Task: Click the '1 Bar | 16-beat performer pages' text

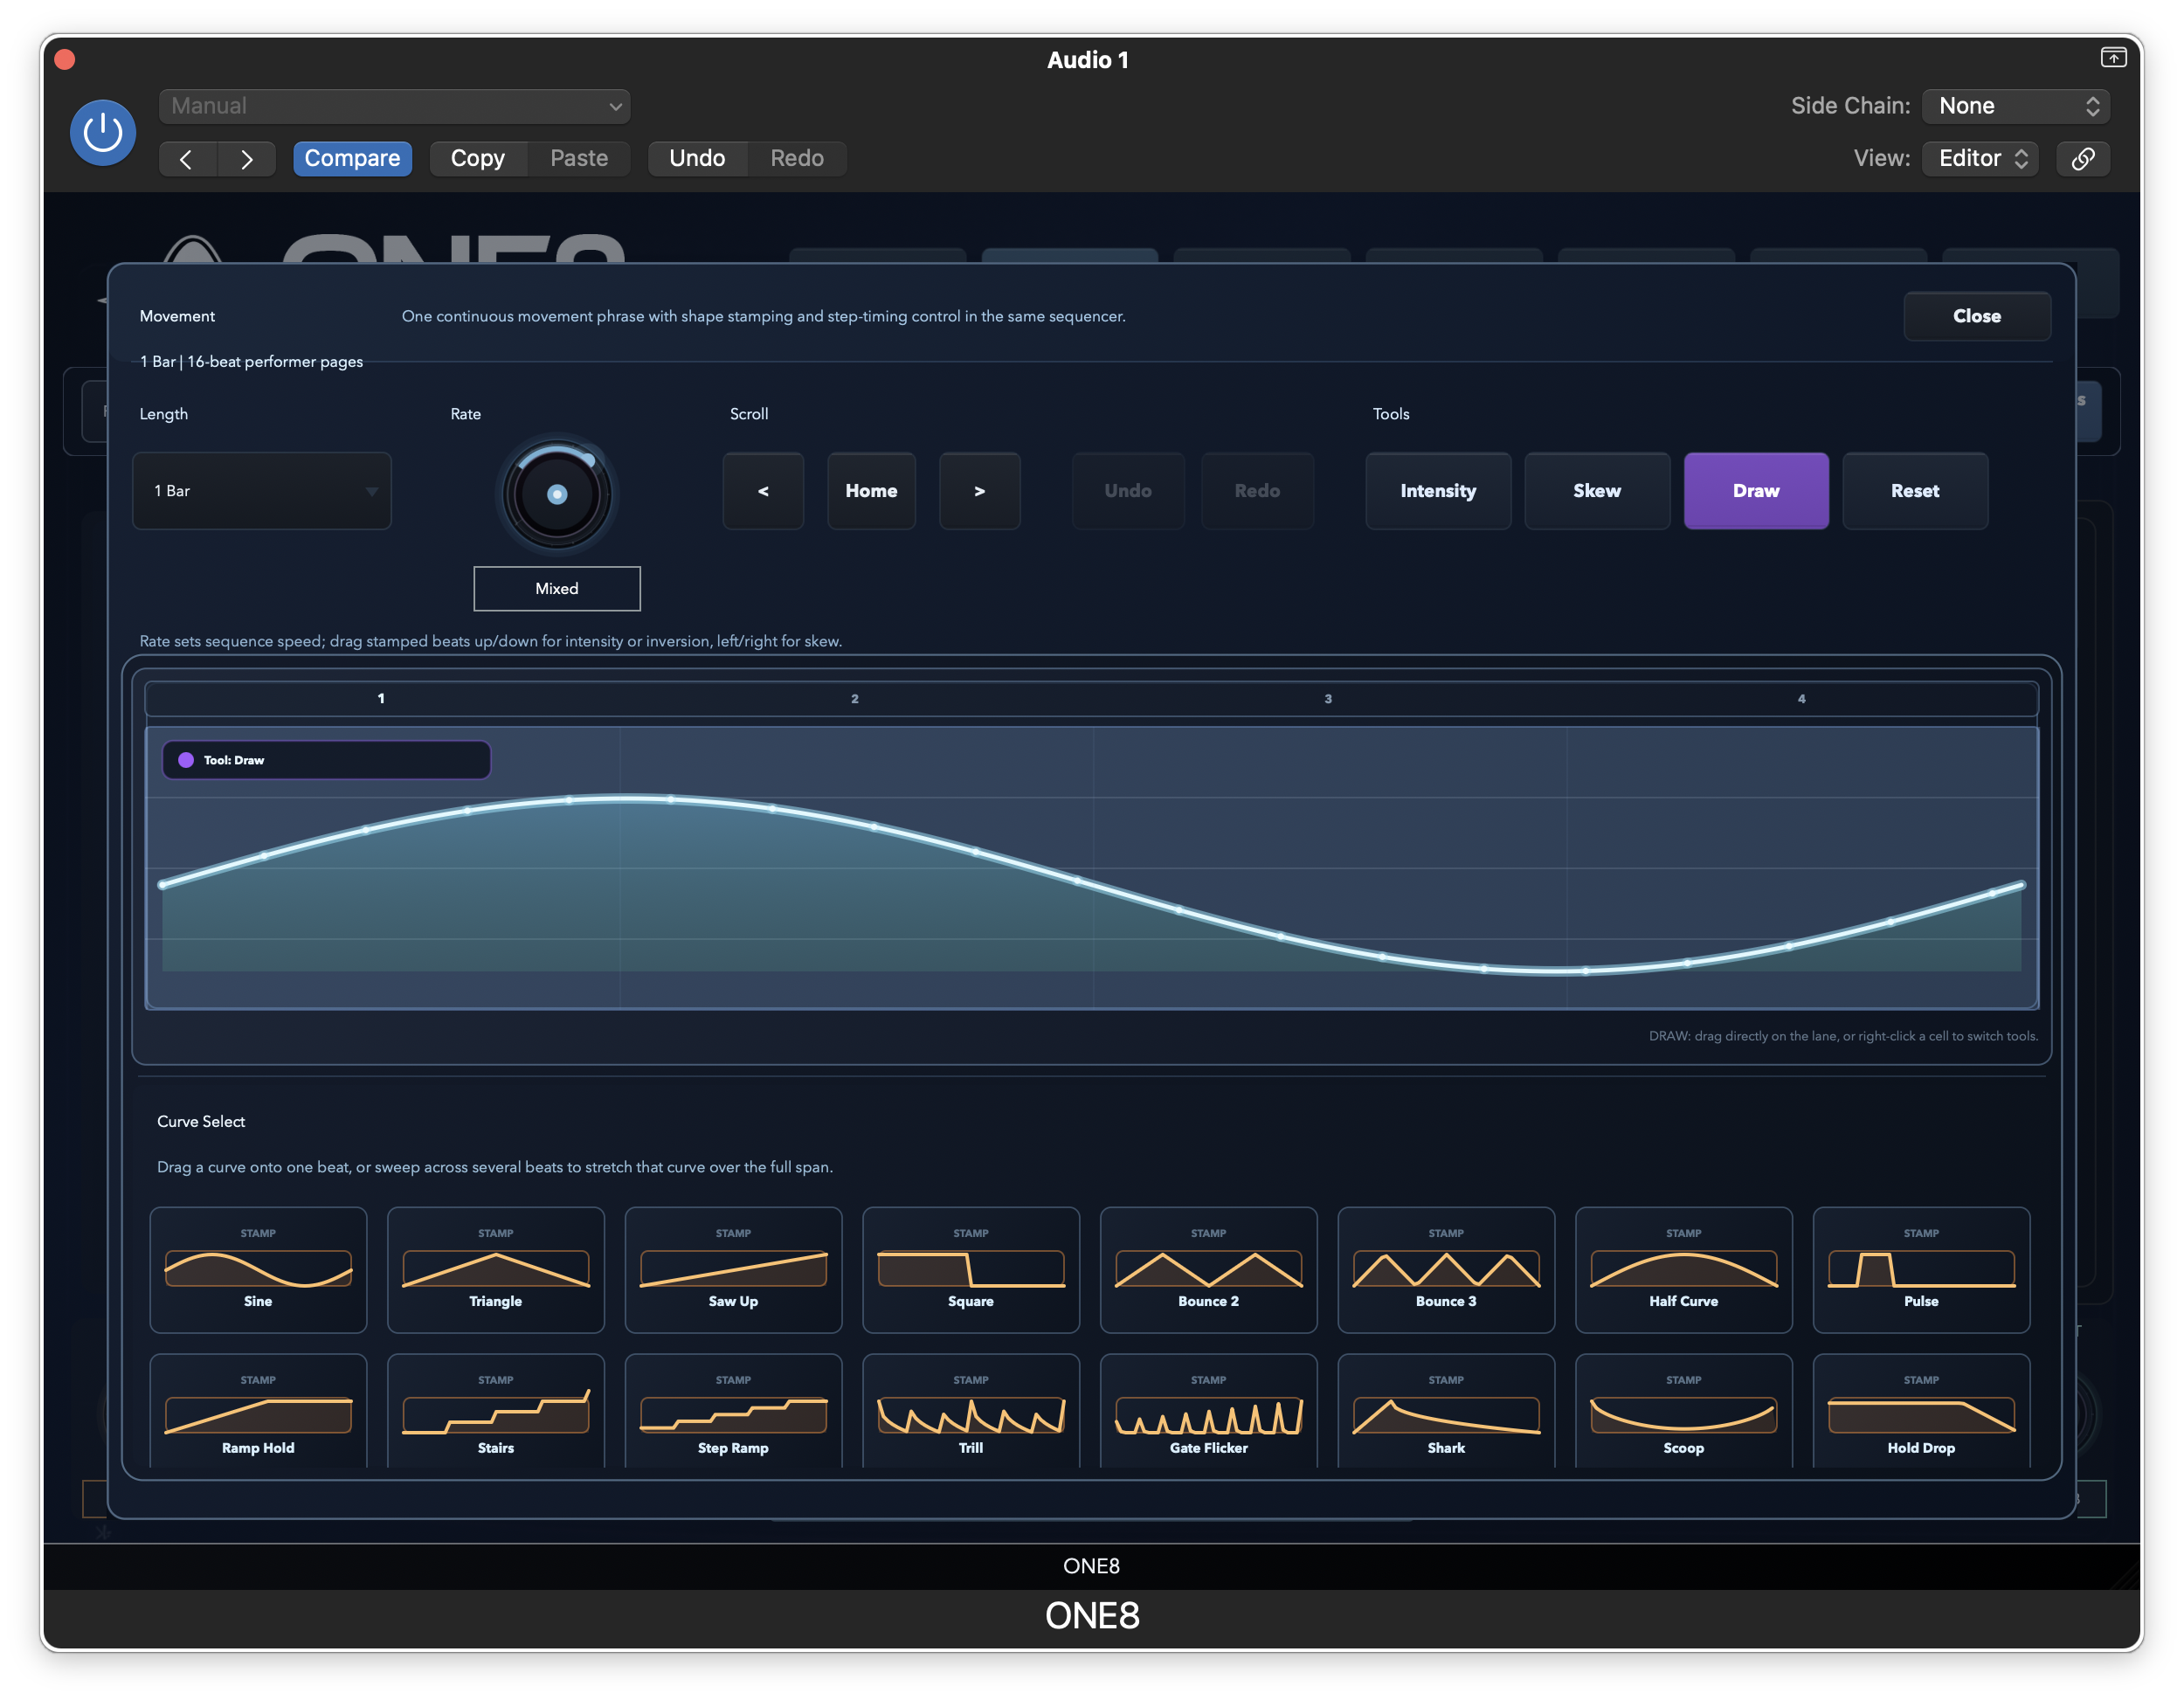Action: coord(251,362)
